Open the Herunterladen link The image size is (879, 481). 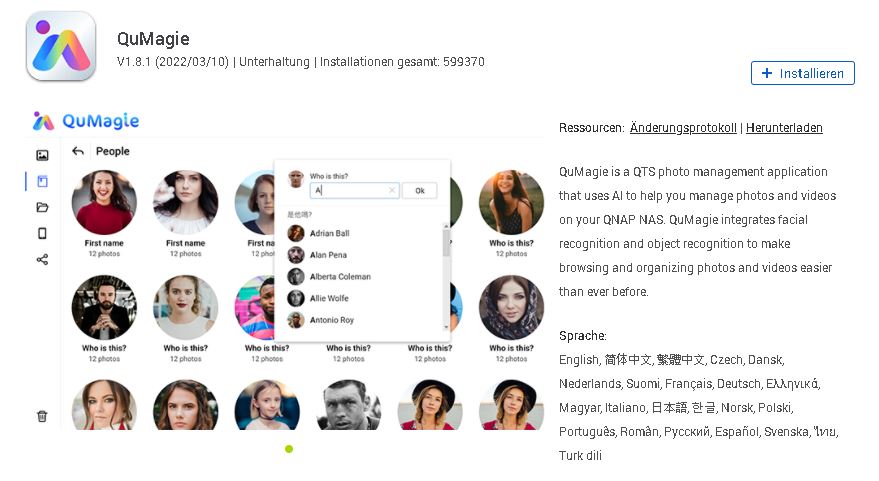pos(784,128)
